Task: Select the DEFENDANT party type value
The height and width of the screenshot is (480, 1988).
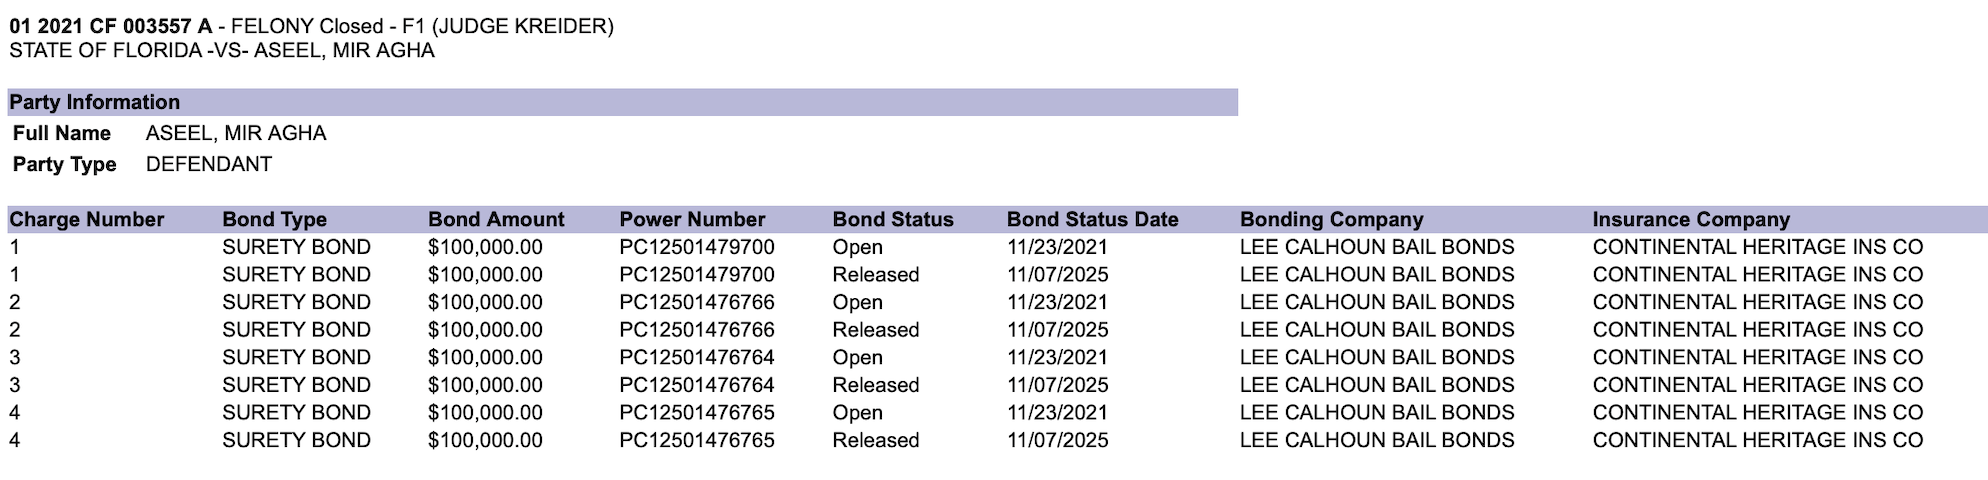Action: click(x=209, y=164)
